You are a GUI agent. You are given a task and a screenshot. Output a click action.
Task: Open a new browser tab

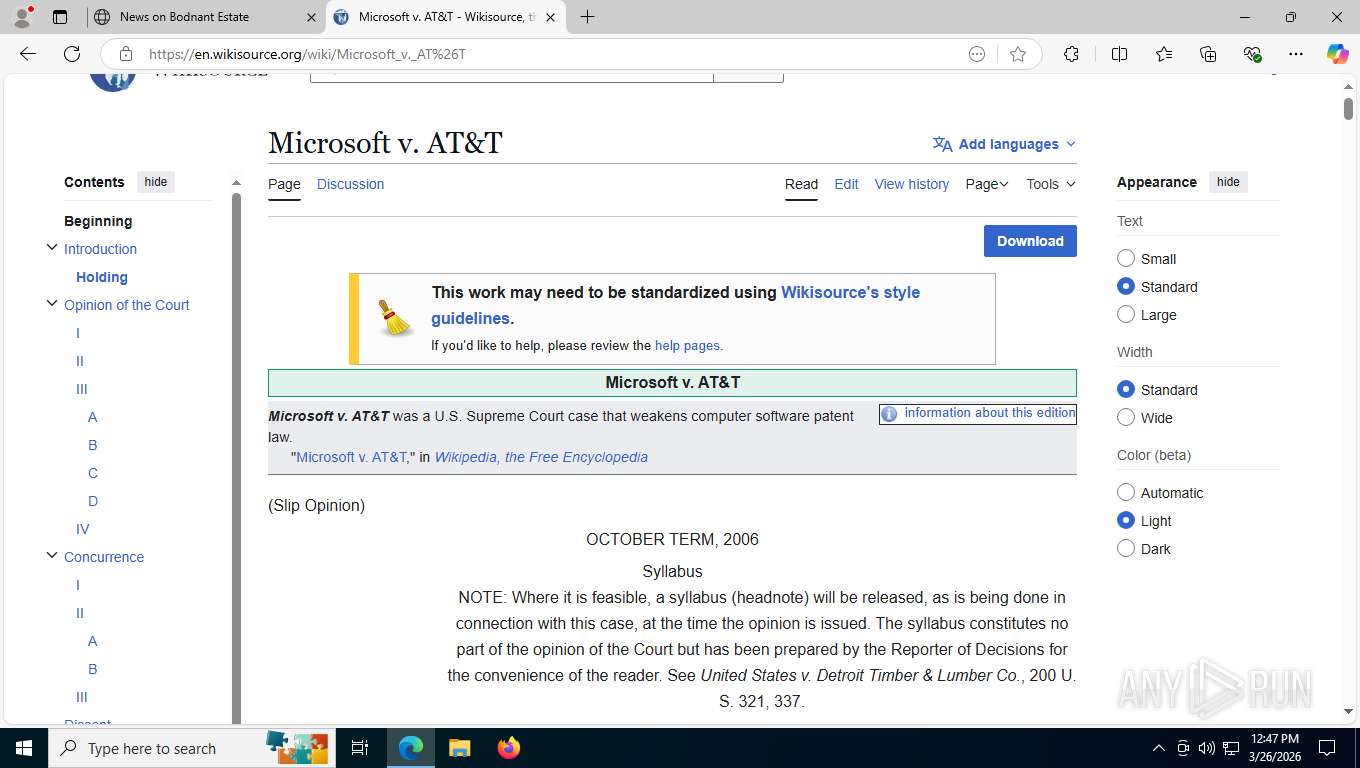click(x=587, y=17)
